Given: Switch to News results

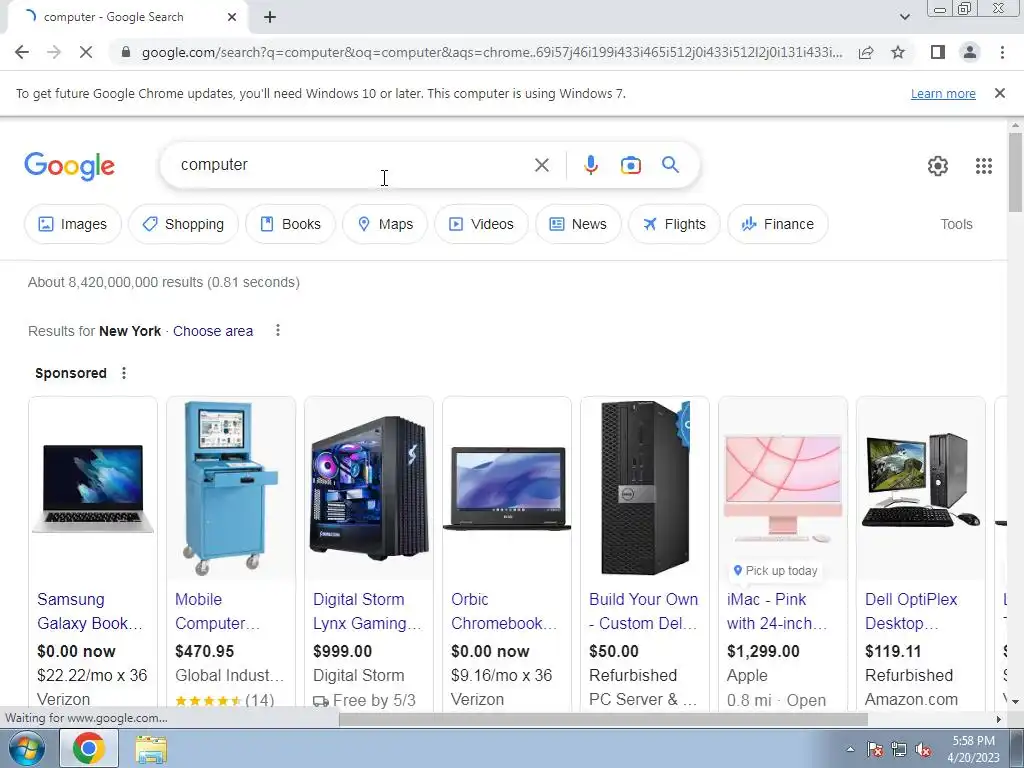Looking at the screenshot, I should pyautogui.click(x=578, y=224).
